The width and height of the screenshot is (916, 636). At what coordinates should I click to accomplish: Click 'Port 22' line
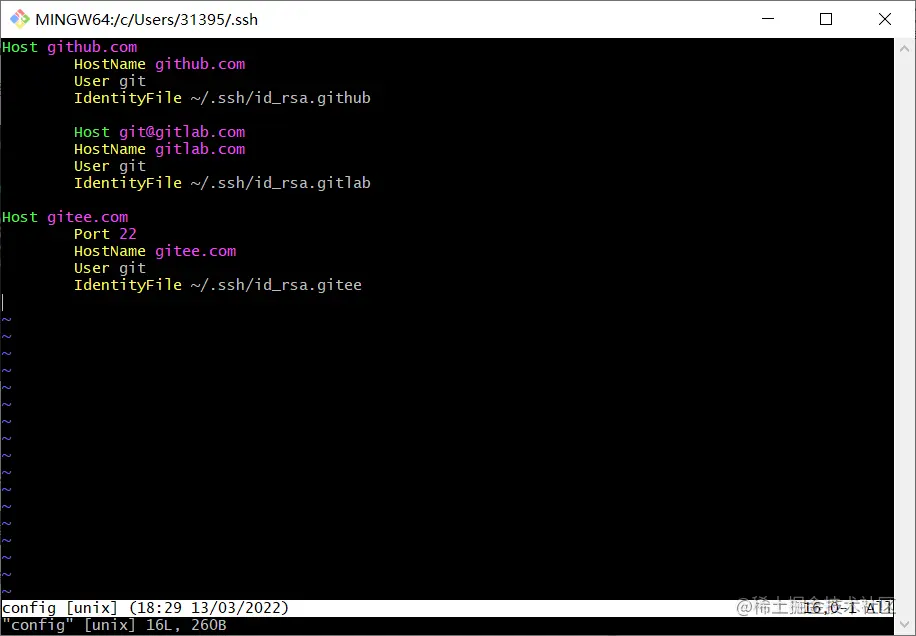pyautogui.click(x=105, y=234)
